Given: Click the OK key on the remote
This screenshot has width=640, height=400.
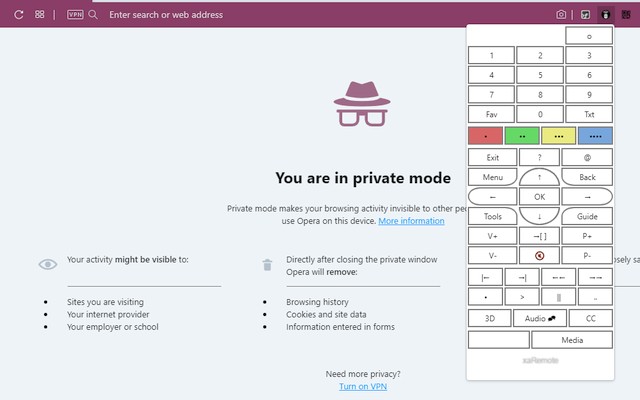Looking at the screenshot, I should point(539,196).
